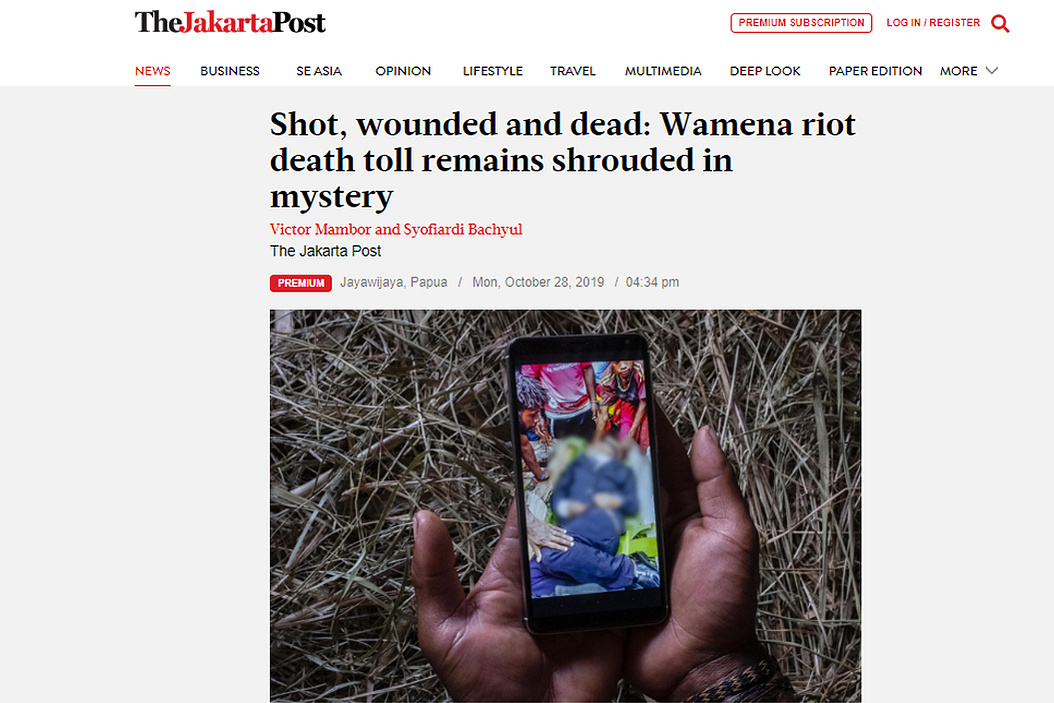This screenshot has width=1054, height=703.
Task: Open author link Victor Mambor and Syofiardi Bachyul
Action: (396, 229)
